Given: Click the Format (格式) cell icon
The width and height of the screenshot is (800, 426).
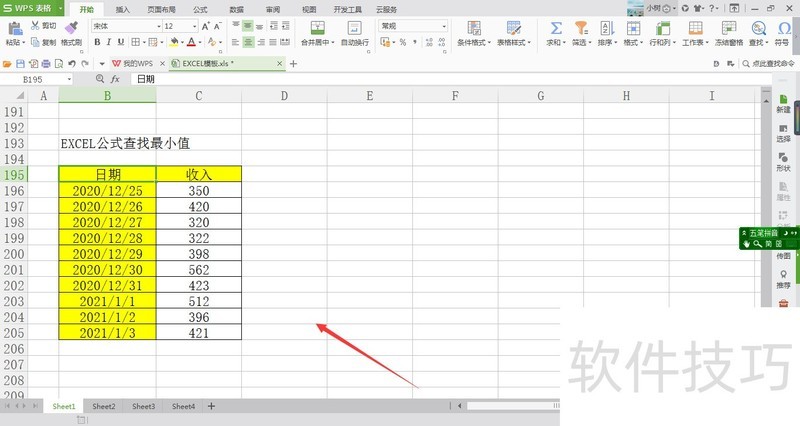Looking at the screenshot, I should coord(633,28).
